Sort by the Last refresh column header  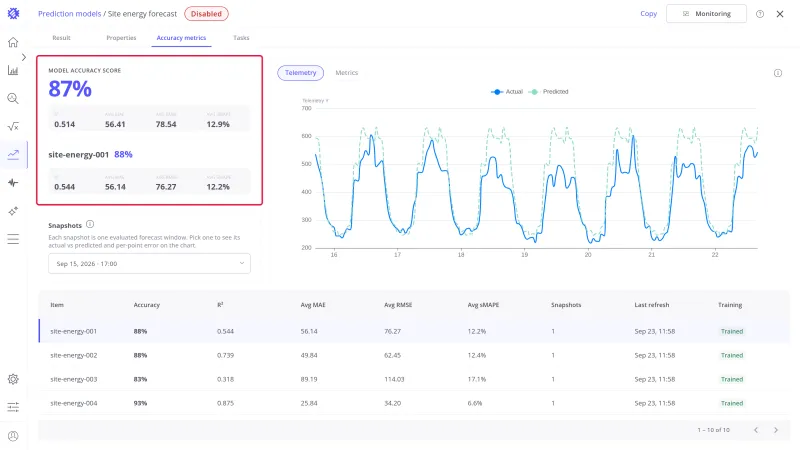pyautogui.click(x=652, y=305)
